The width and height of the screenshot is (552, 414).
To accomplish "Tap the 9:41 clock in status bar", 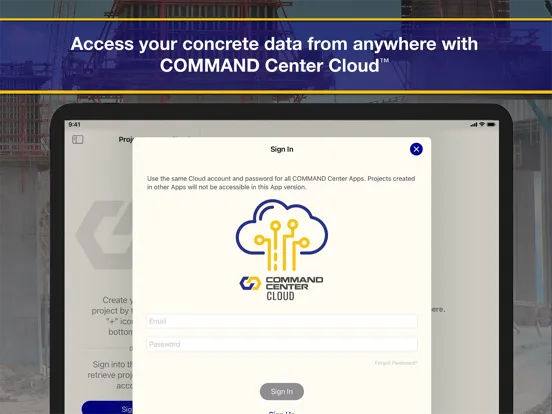I will tap(75, 124).
